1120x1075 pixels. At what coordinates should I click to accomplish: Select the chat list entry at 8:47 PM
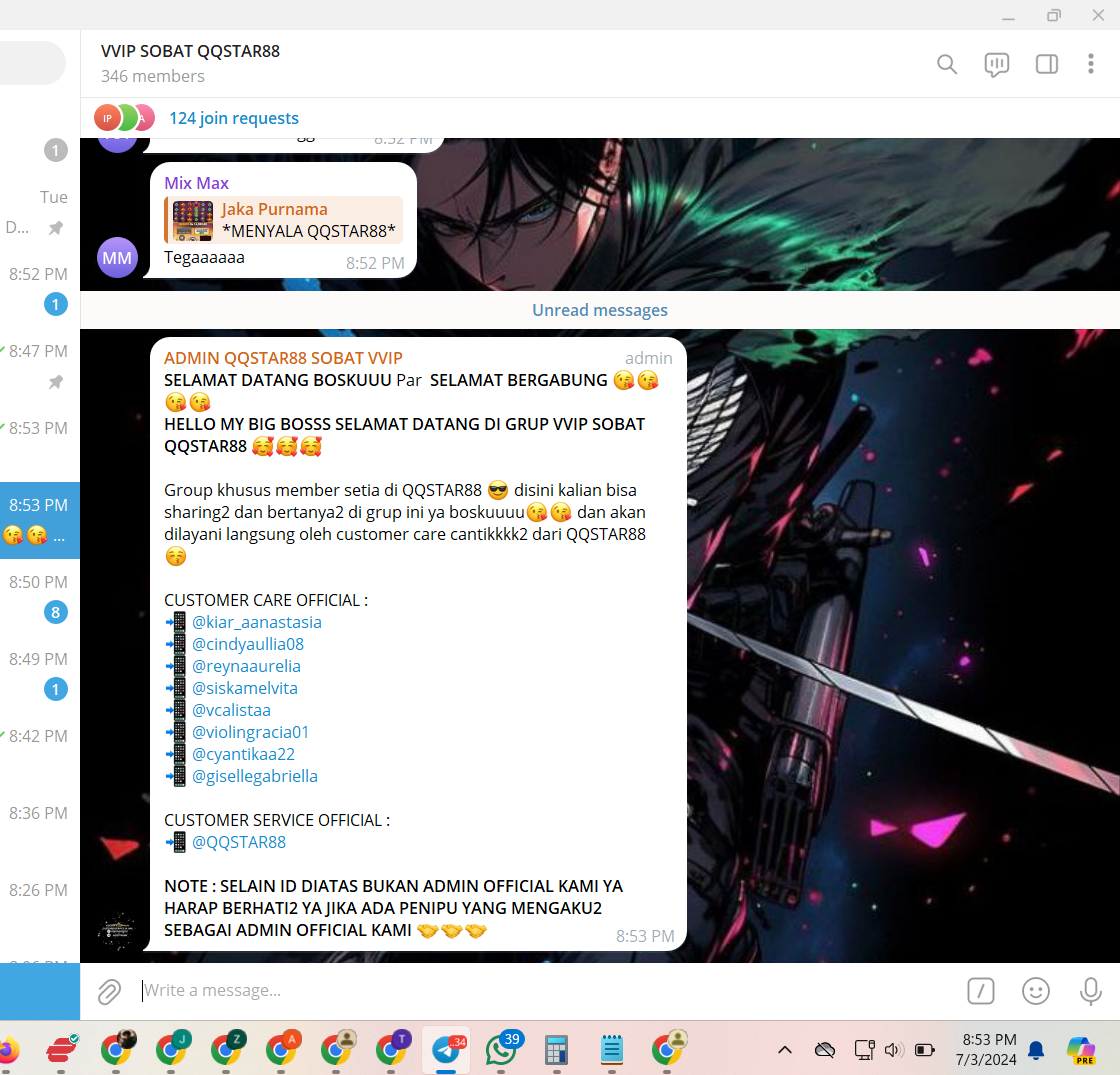40,366
